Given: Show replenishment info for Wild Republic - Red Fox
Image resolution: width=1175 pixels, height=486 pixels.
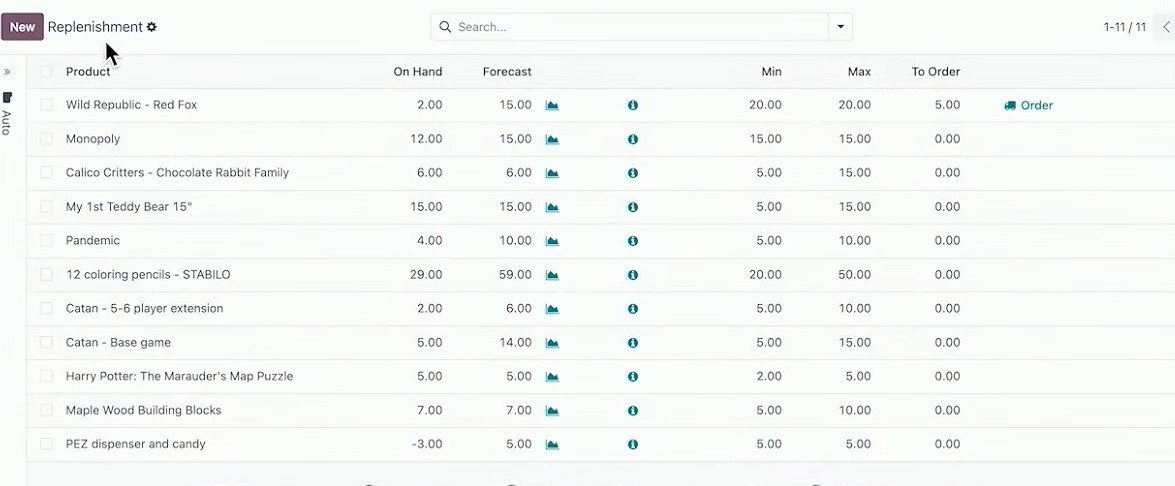Looking at the screenshot, I should [632, 106].
